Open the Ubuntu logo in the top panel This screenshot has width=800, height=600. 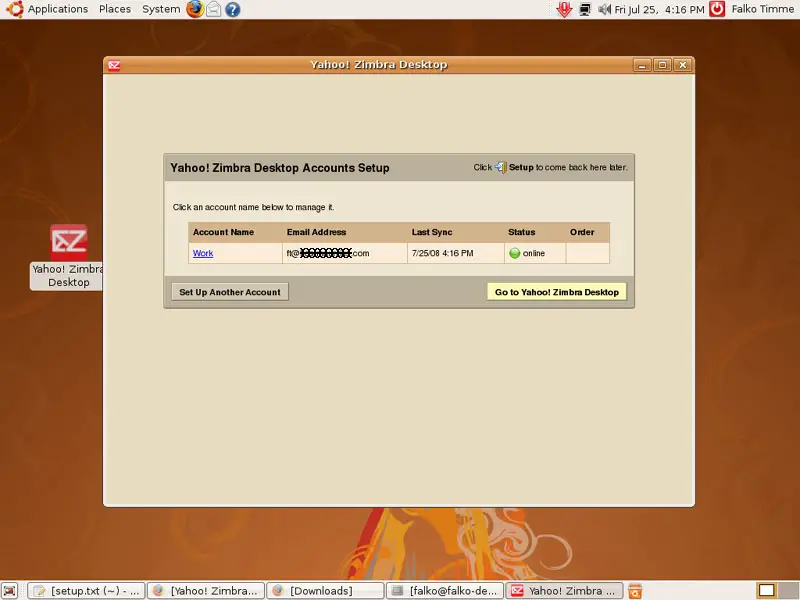[x=14, y=9]
